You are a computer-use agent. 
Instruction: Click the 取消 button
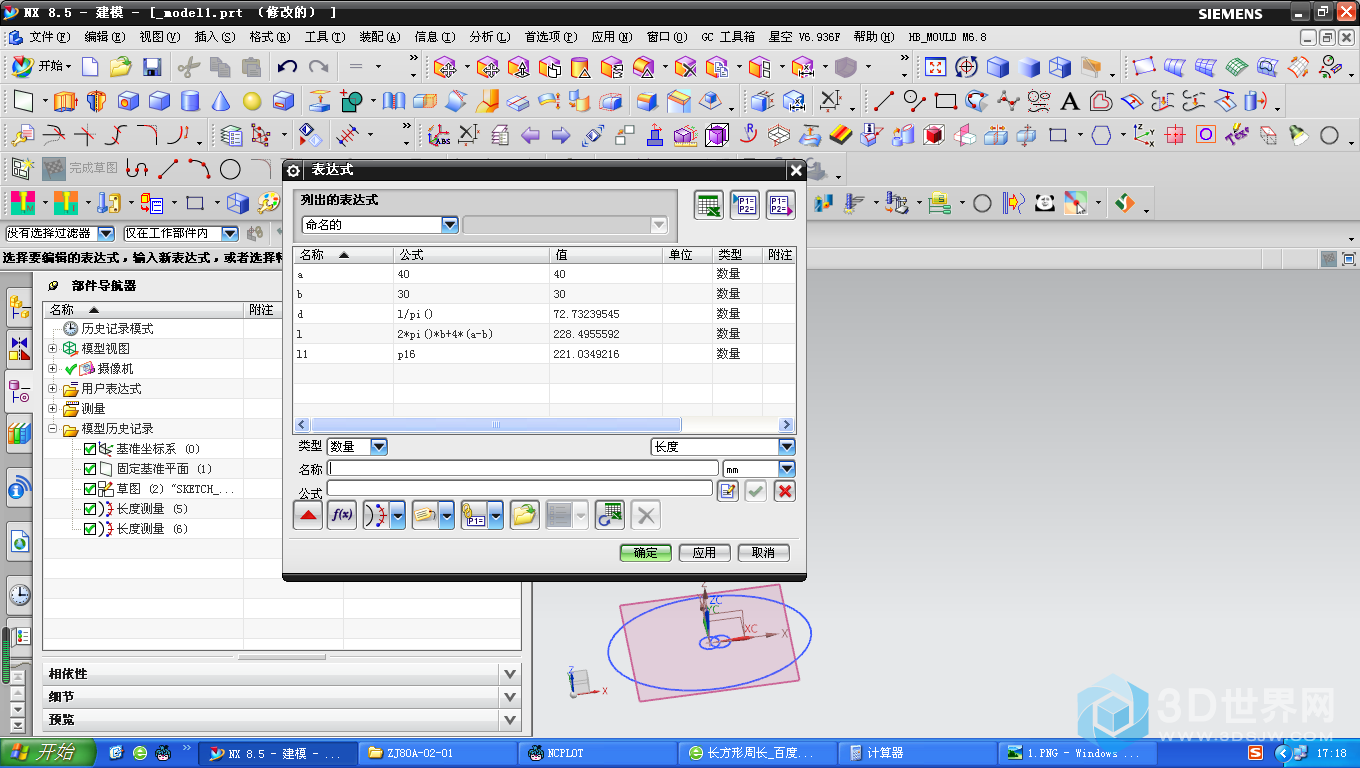pyautogui.click(x=763, y=553)
